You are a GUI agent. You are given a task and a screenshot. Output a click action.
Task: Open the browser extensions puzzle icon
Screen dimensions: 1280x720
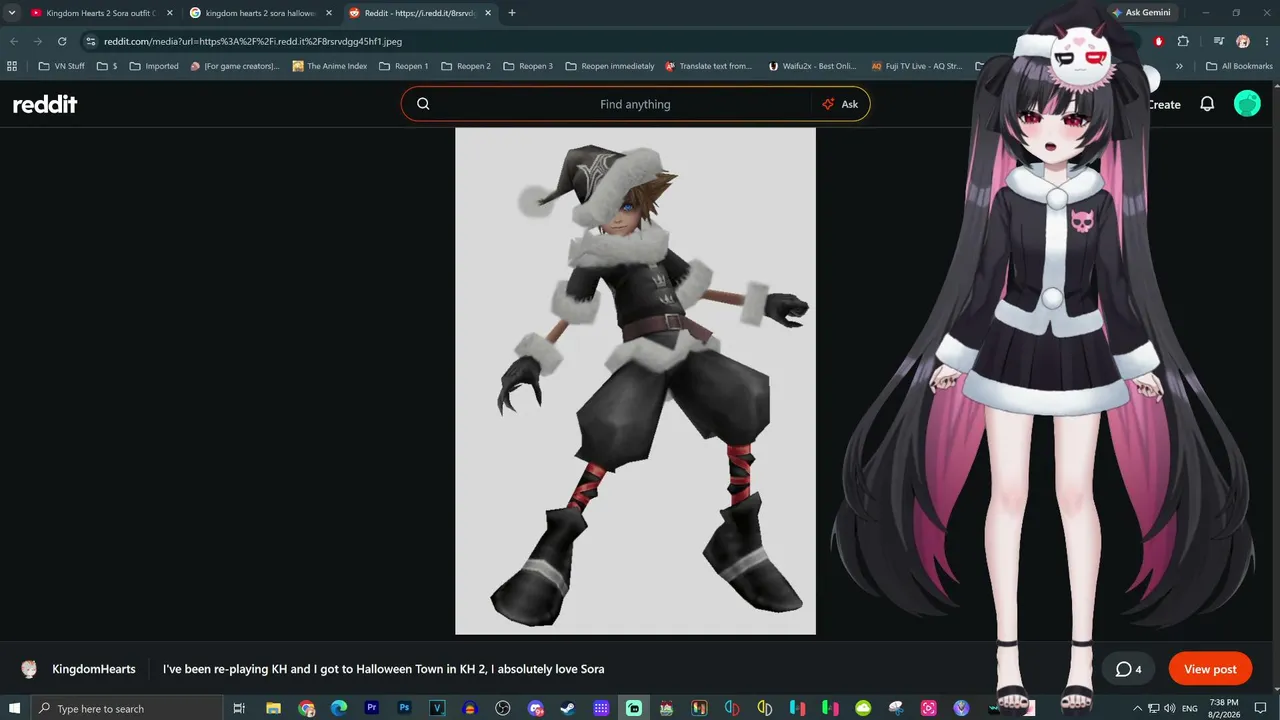click(1183, 41)
